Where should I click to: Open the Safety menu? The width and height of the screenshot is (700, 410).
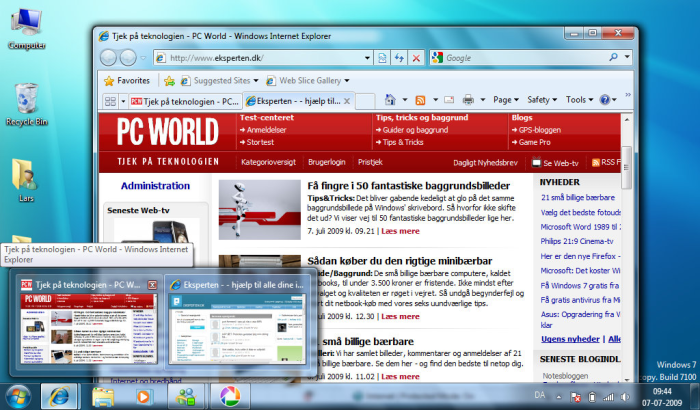click(542, 100)
